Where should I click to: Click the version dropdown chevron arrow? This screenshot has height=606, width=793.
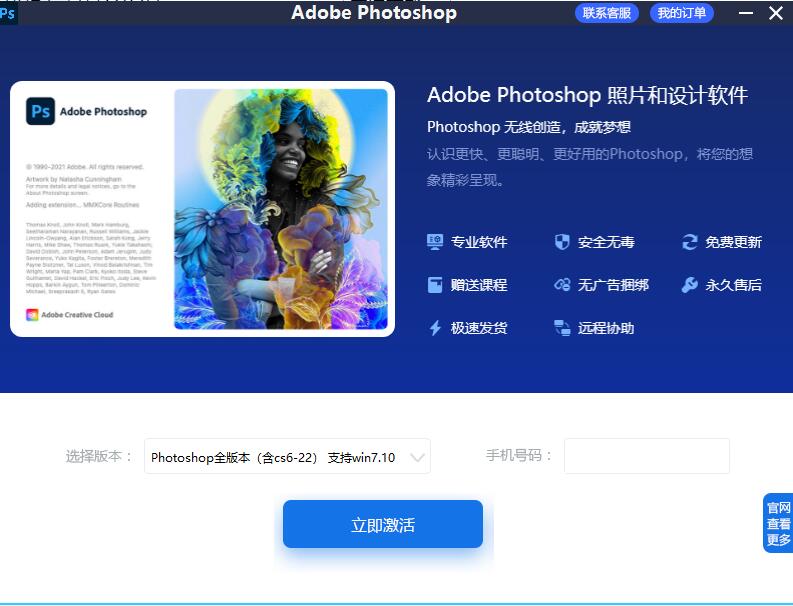tap(417, 457)
